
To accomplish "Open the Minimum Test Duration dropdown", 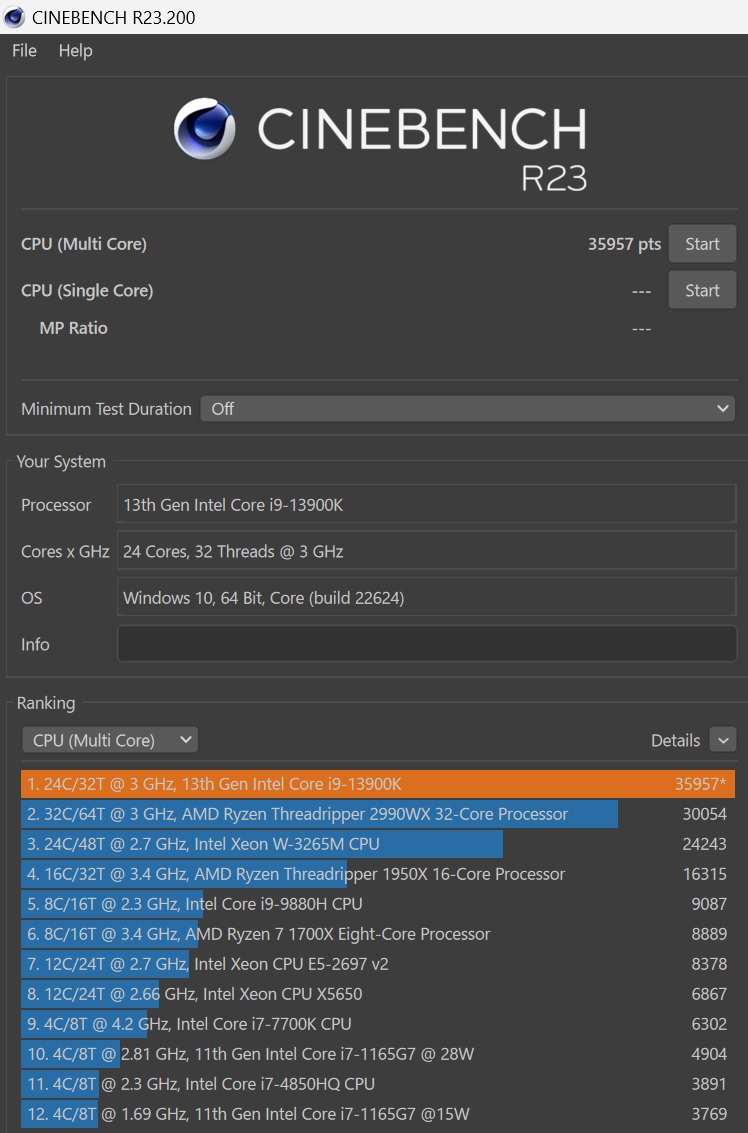I will tap(468, 409).
